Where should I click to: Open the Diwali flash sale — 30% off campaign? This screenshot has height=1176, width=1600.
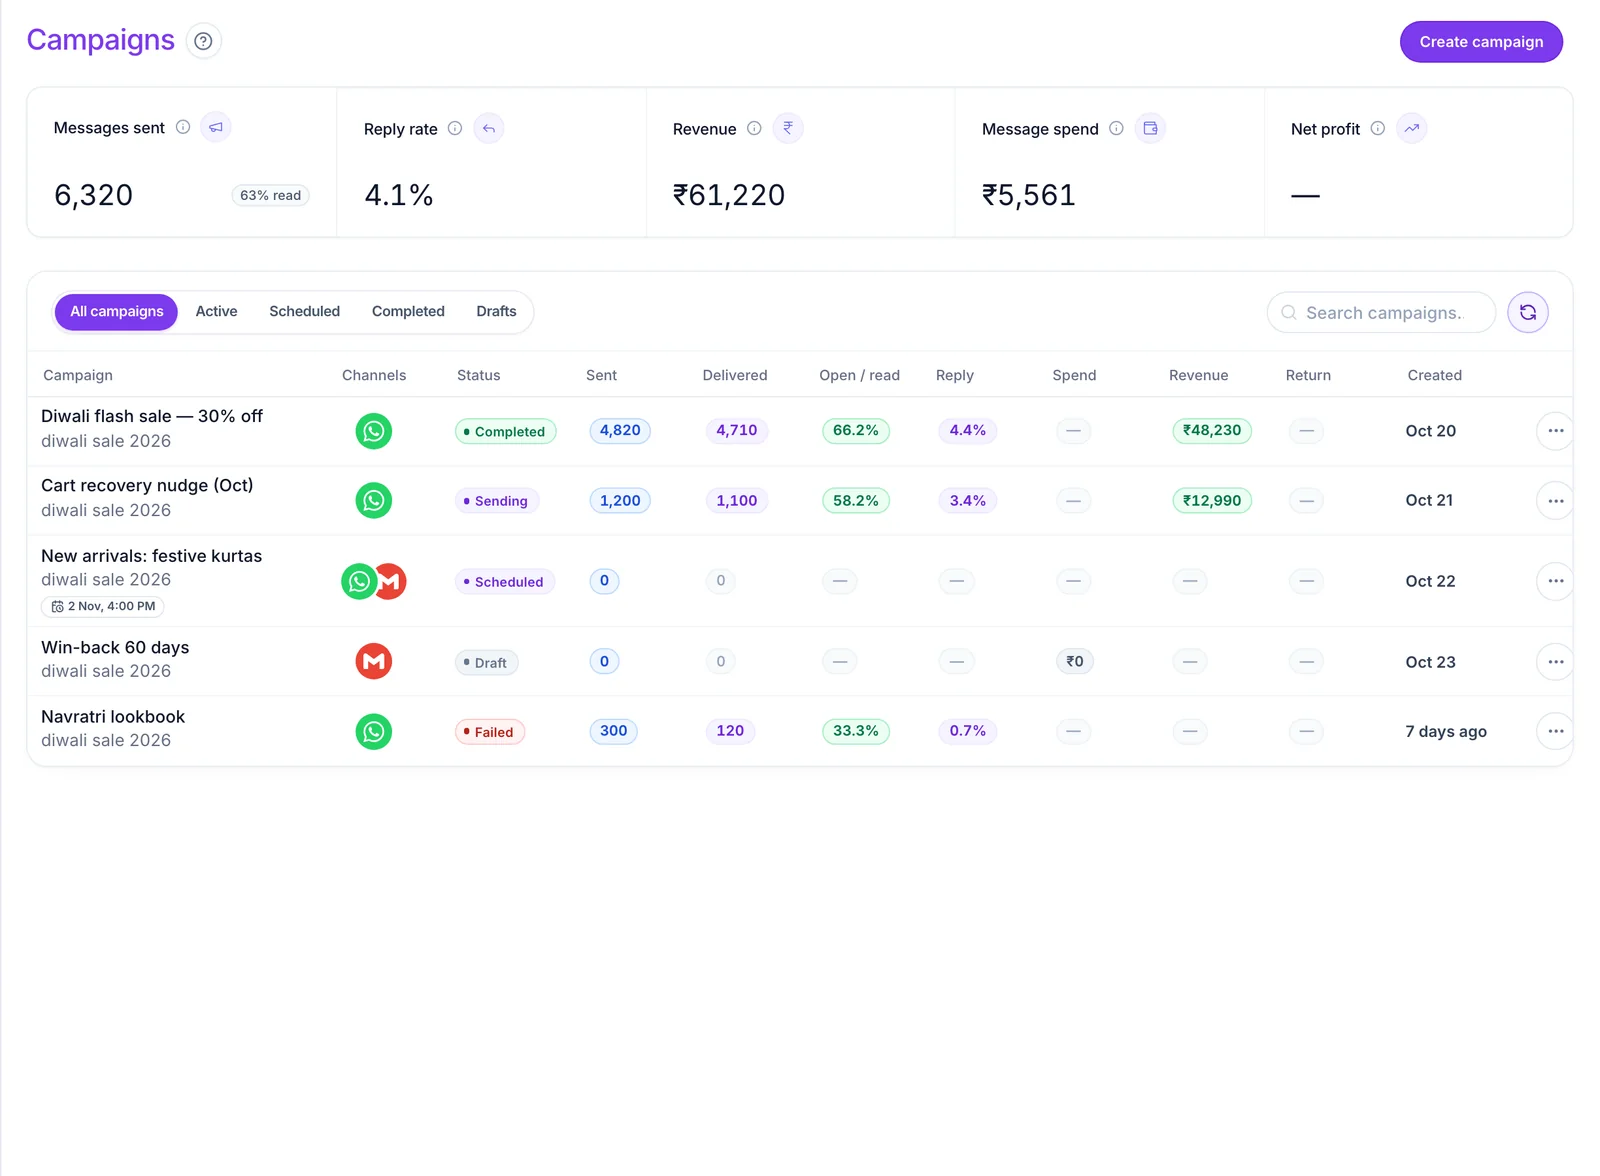click(152, 416)
